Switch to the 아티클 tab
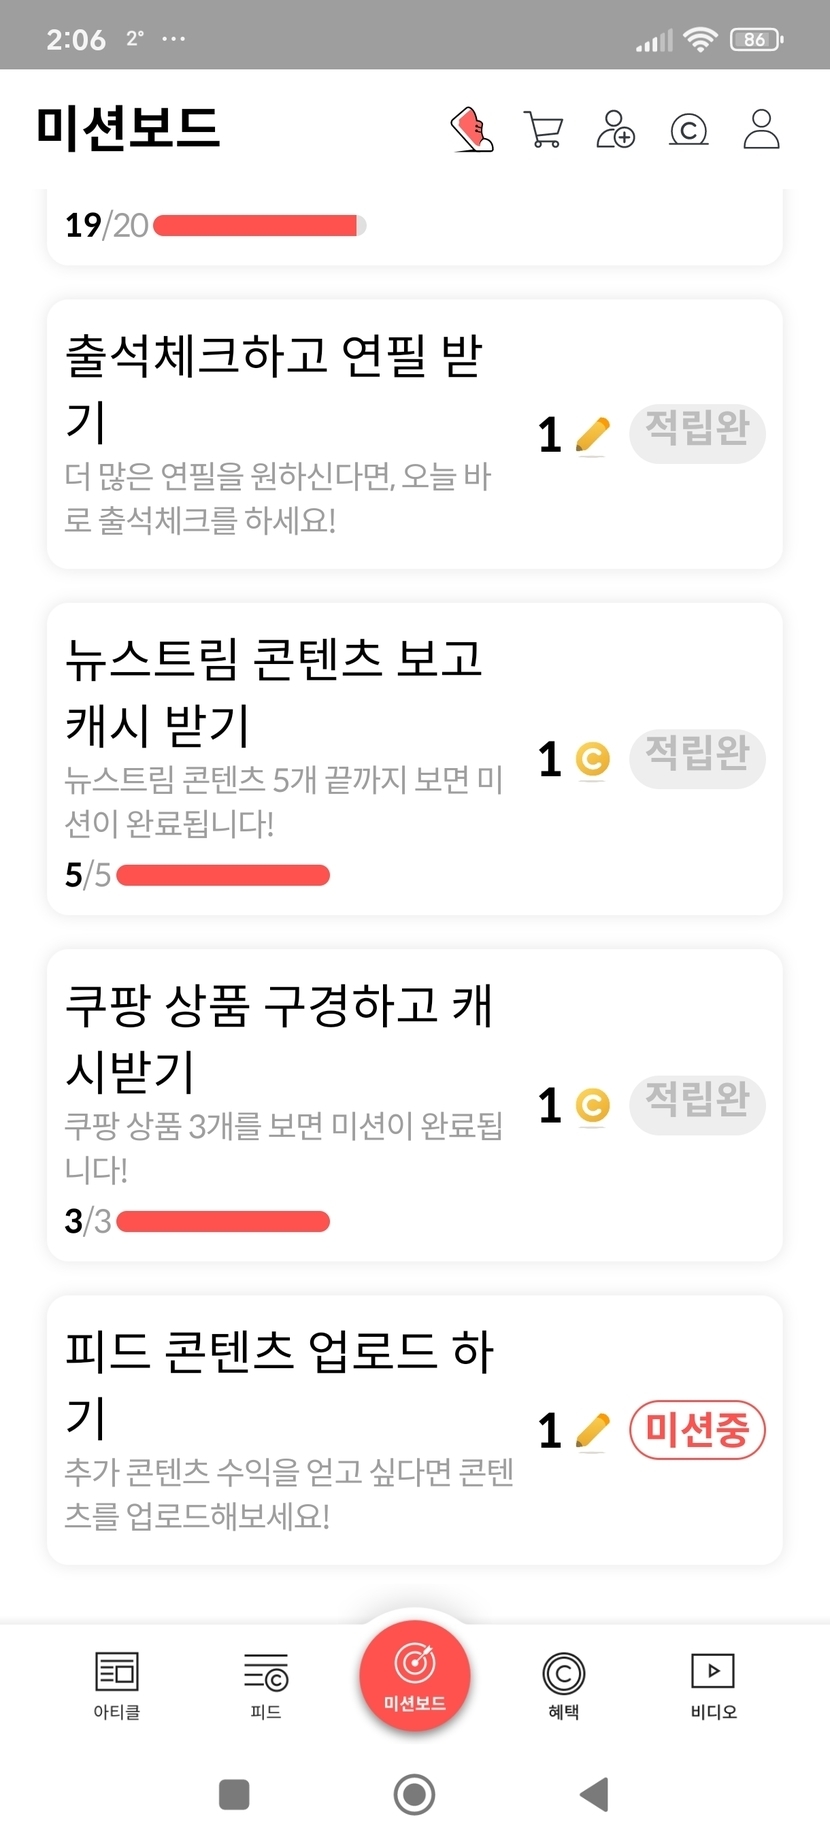The height and width of the screenshot is (1845, 830). pos(117,1685)
